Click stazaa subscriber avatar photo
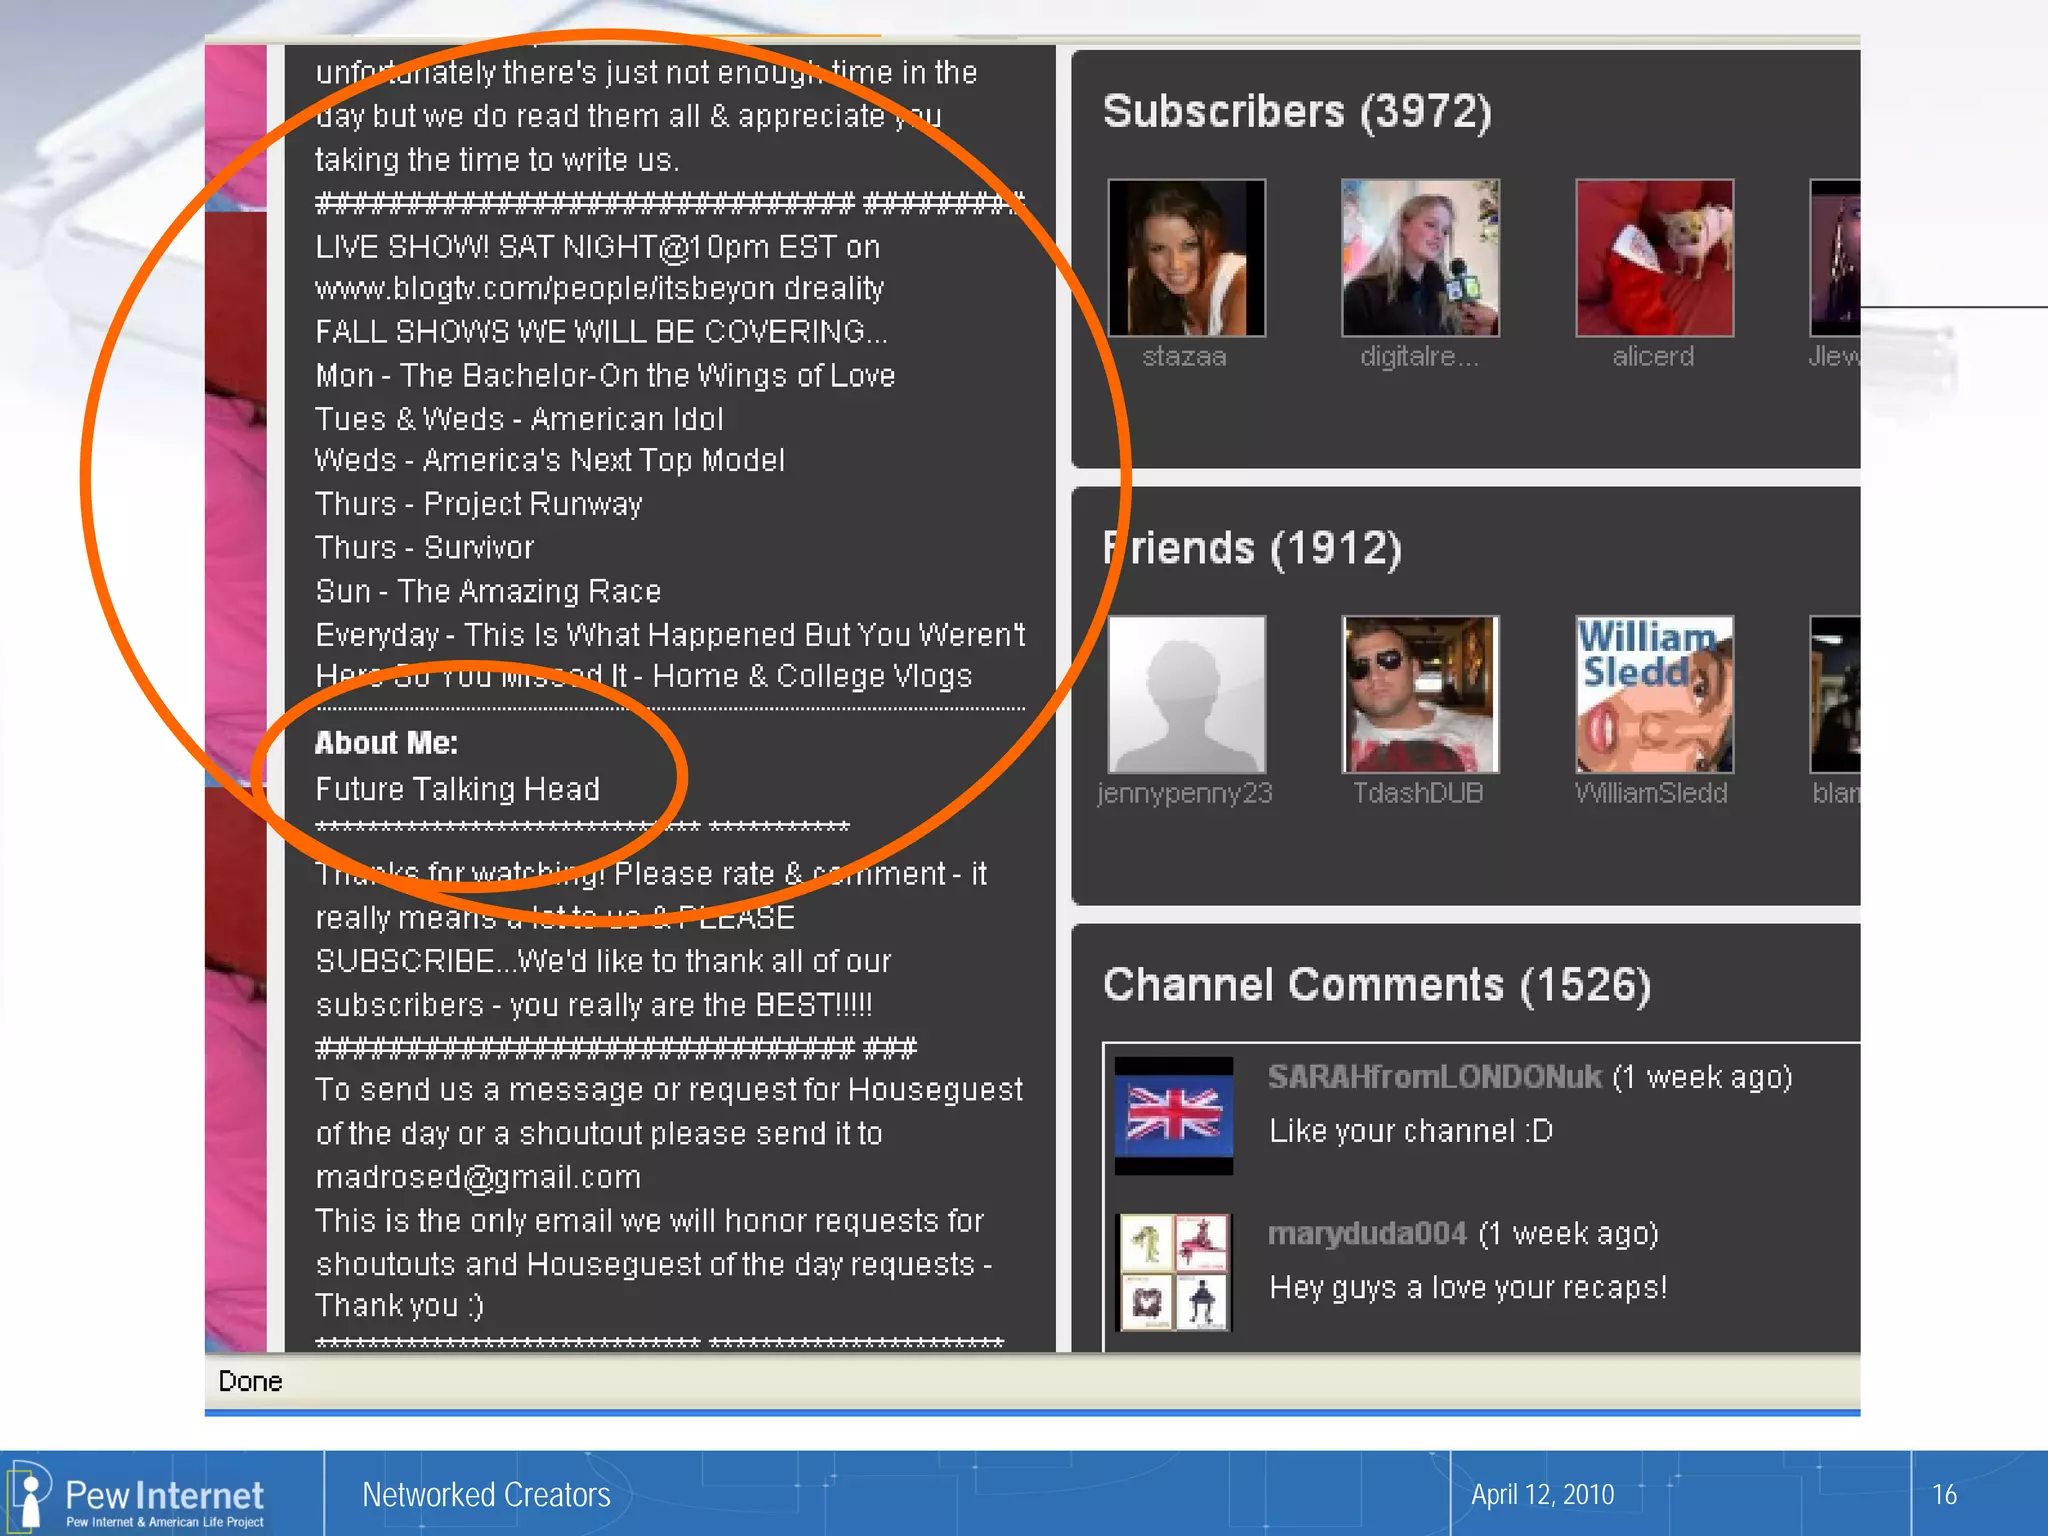 click(1186, 258)
